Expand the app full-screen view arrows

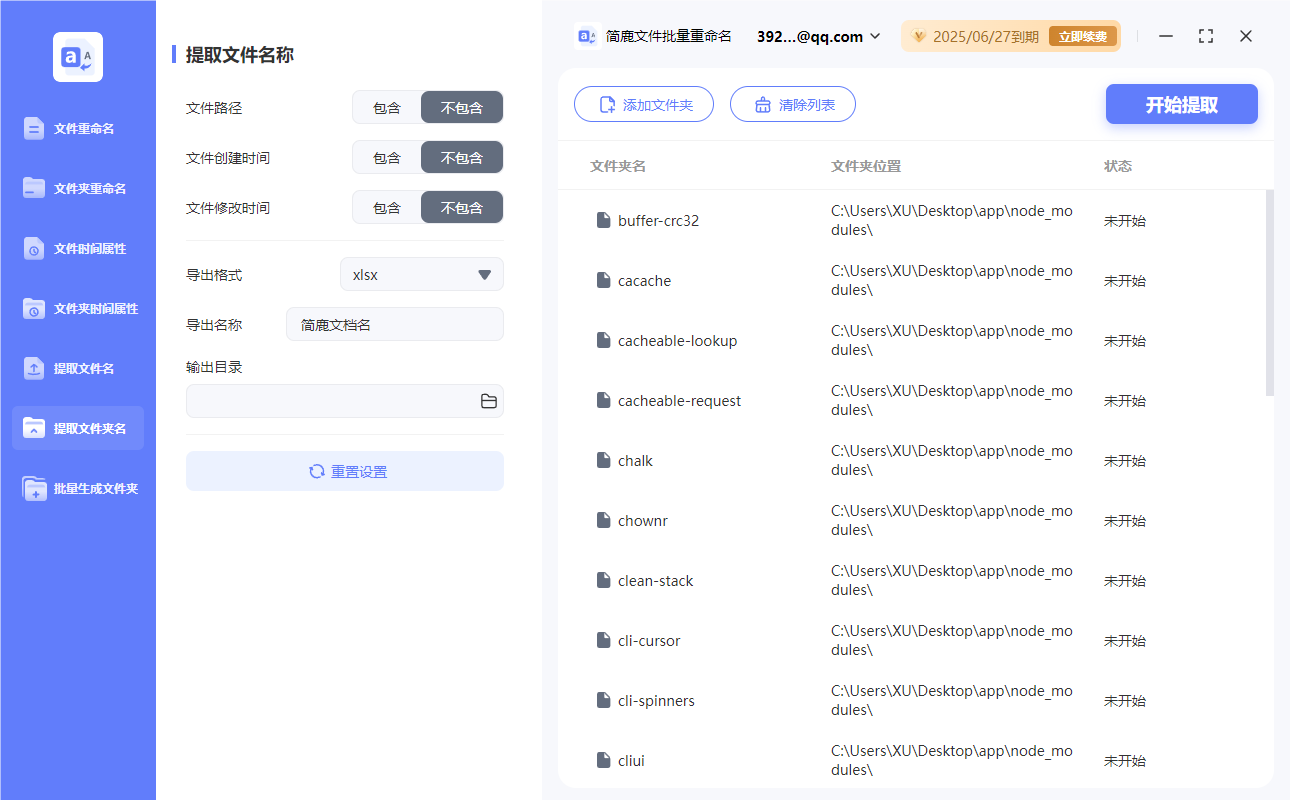coord(1205,36)
